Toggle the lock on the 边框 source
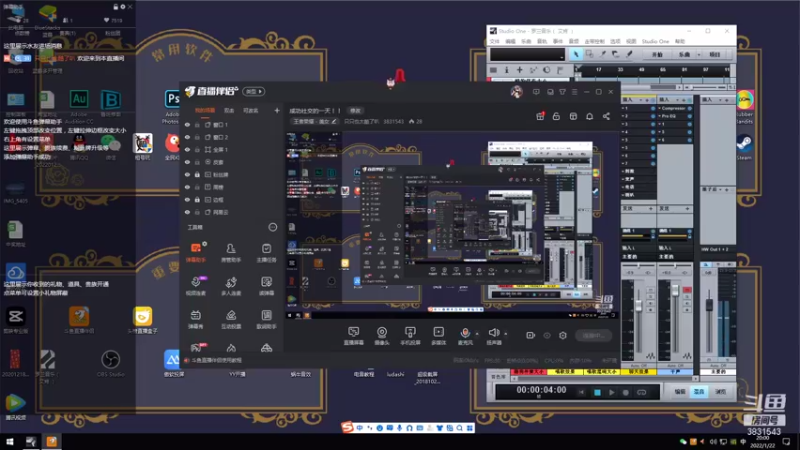The width and height of the screenshot is (800, 450). (x=197, y=199)
